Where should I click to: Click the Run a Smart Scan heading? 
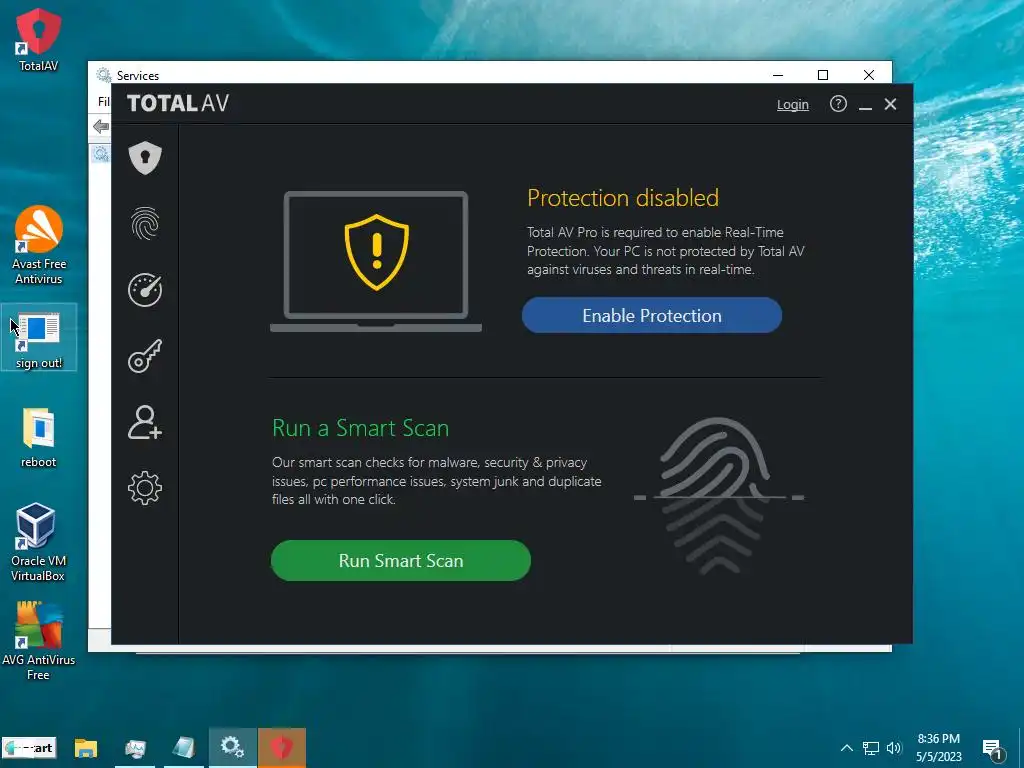[360, 428]
